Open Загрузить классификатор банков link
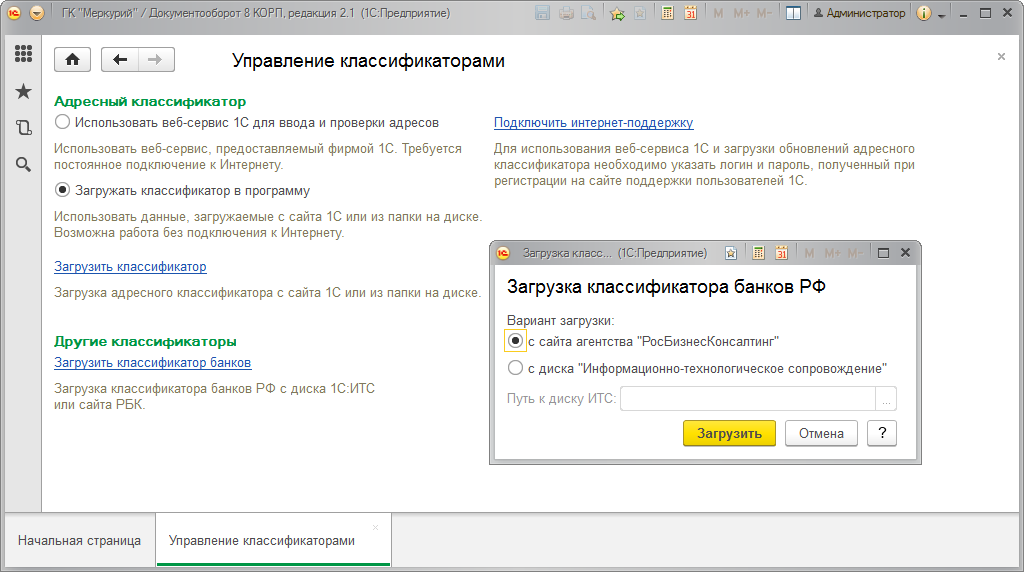The height and width of the screenshot is (572, 1024). (x=152, y=362)
